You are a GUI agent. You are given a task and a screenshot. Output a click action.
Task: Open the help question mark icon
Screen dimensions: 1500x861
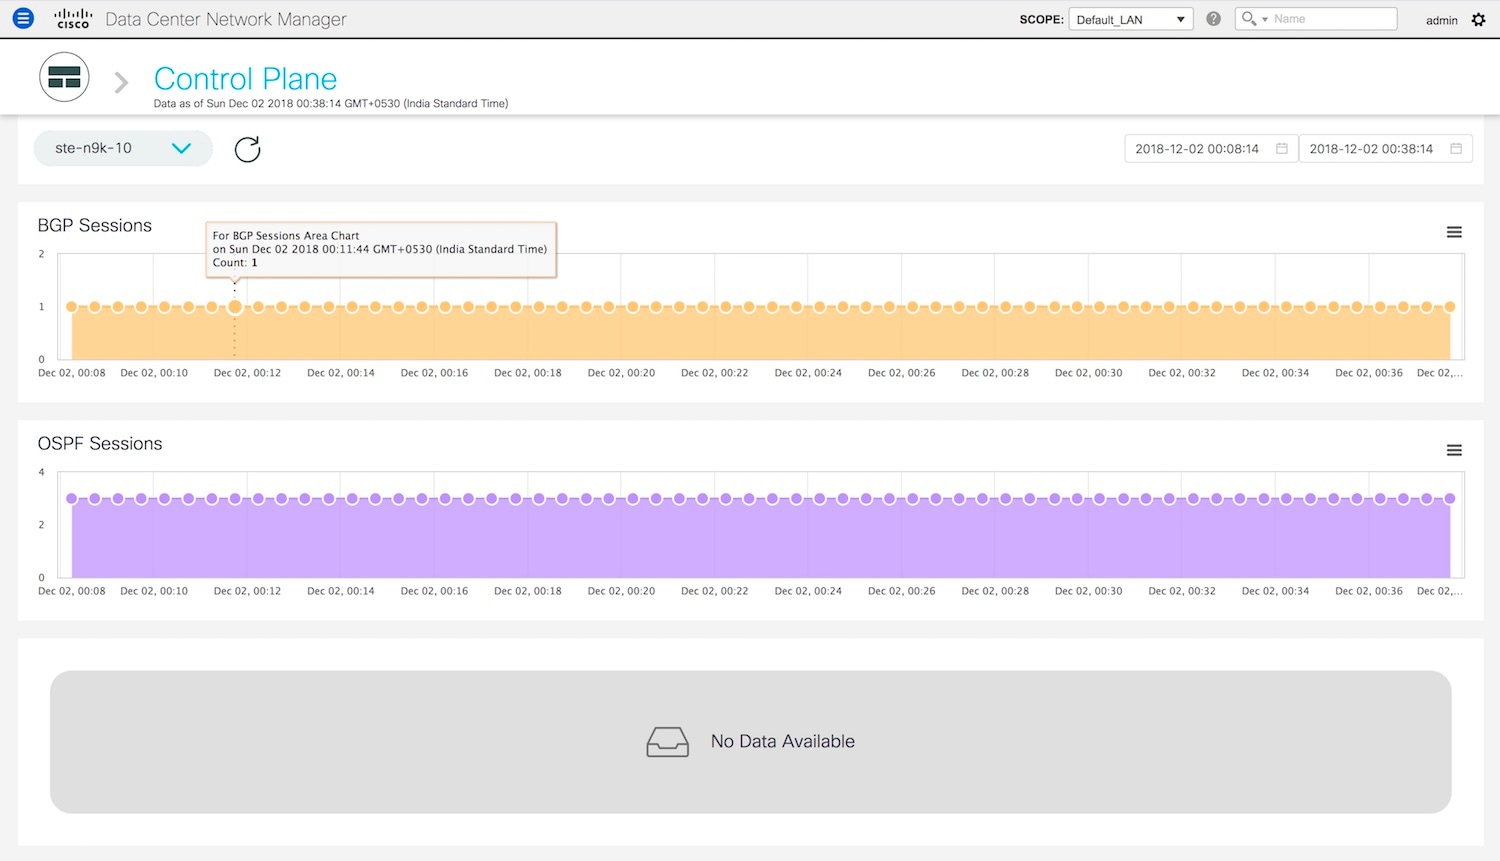point(1213,19)
